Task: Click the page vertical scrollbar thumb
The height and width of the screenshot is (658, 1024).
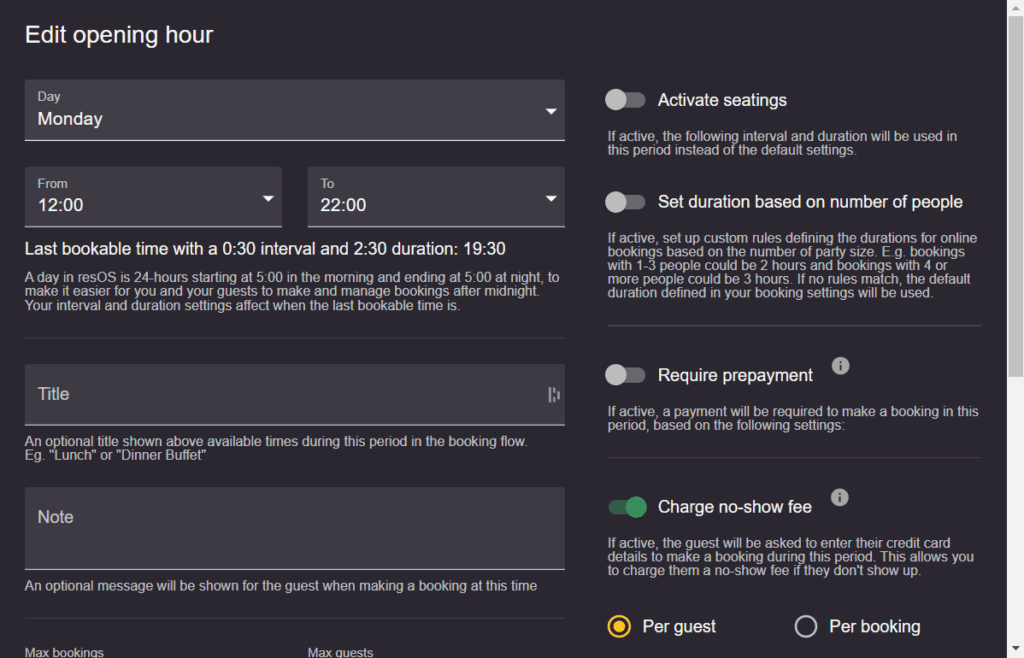Action: click(x=1016, y=196)
